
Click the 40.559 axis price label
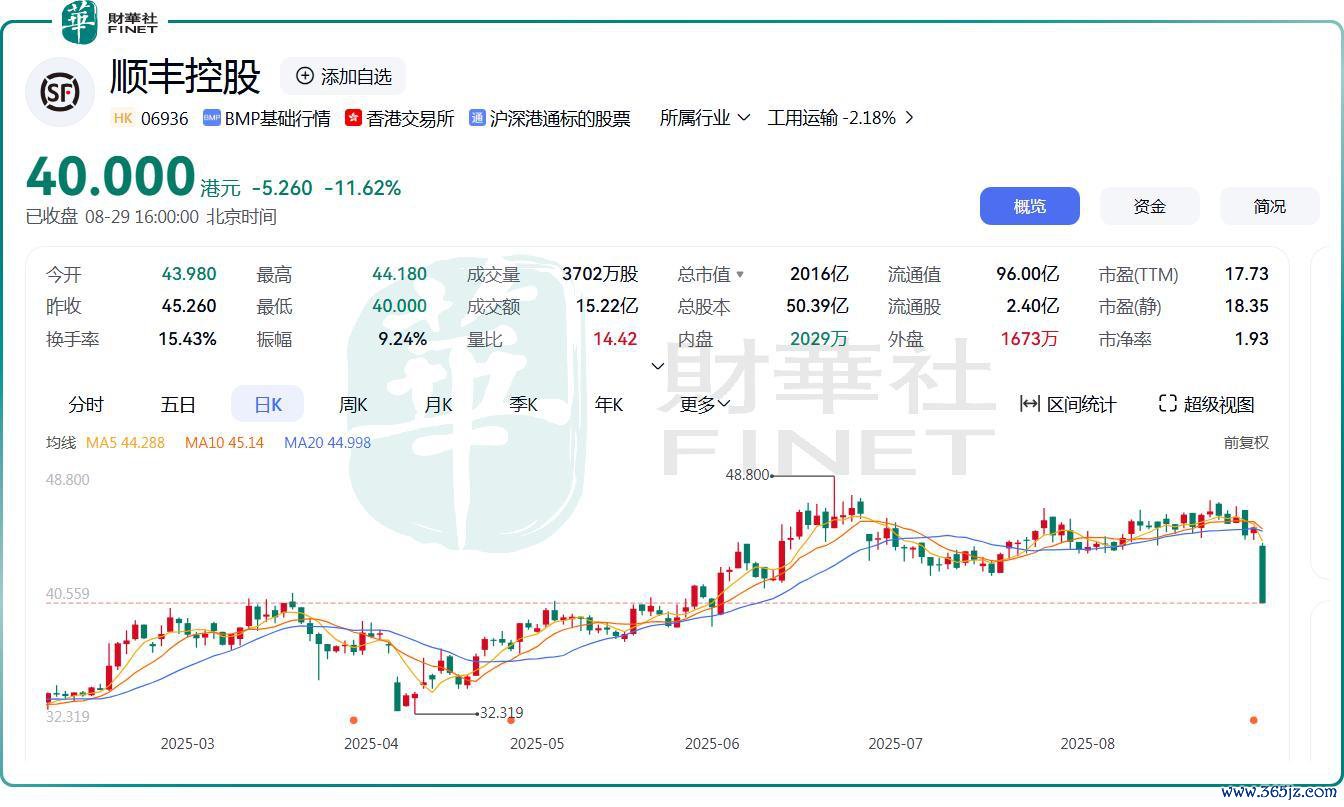coord(67,593)
